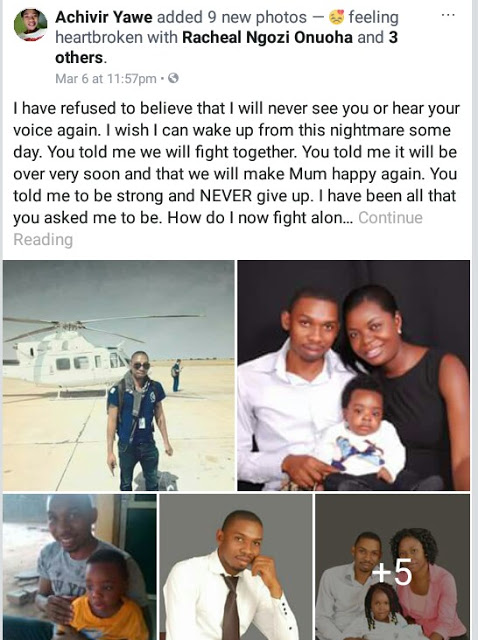Screen dimensions: 478x640
Task: Open Racheal Ngozi Onuoha's tagged profile
Action: point(267,37)
